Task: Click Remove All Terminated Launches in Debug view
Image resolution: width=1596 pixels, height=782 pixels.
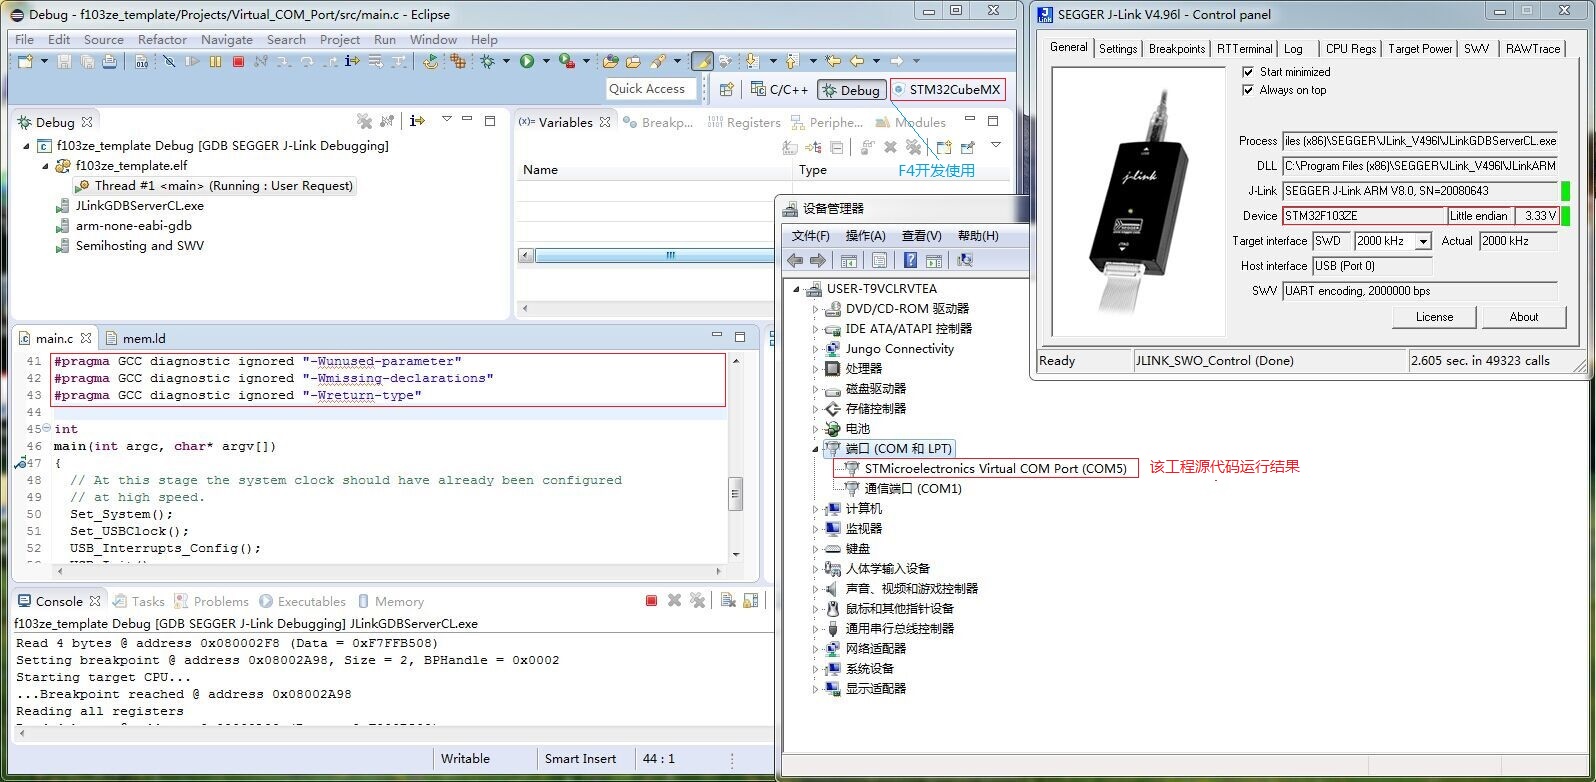Action: [x=364, y=122]
